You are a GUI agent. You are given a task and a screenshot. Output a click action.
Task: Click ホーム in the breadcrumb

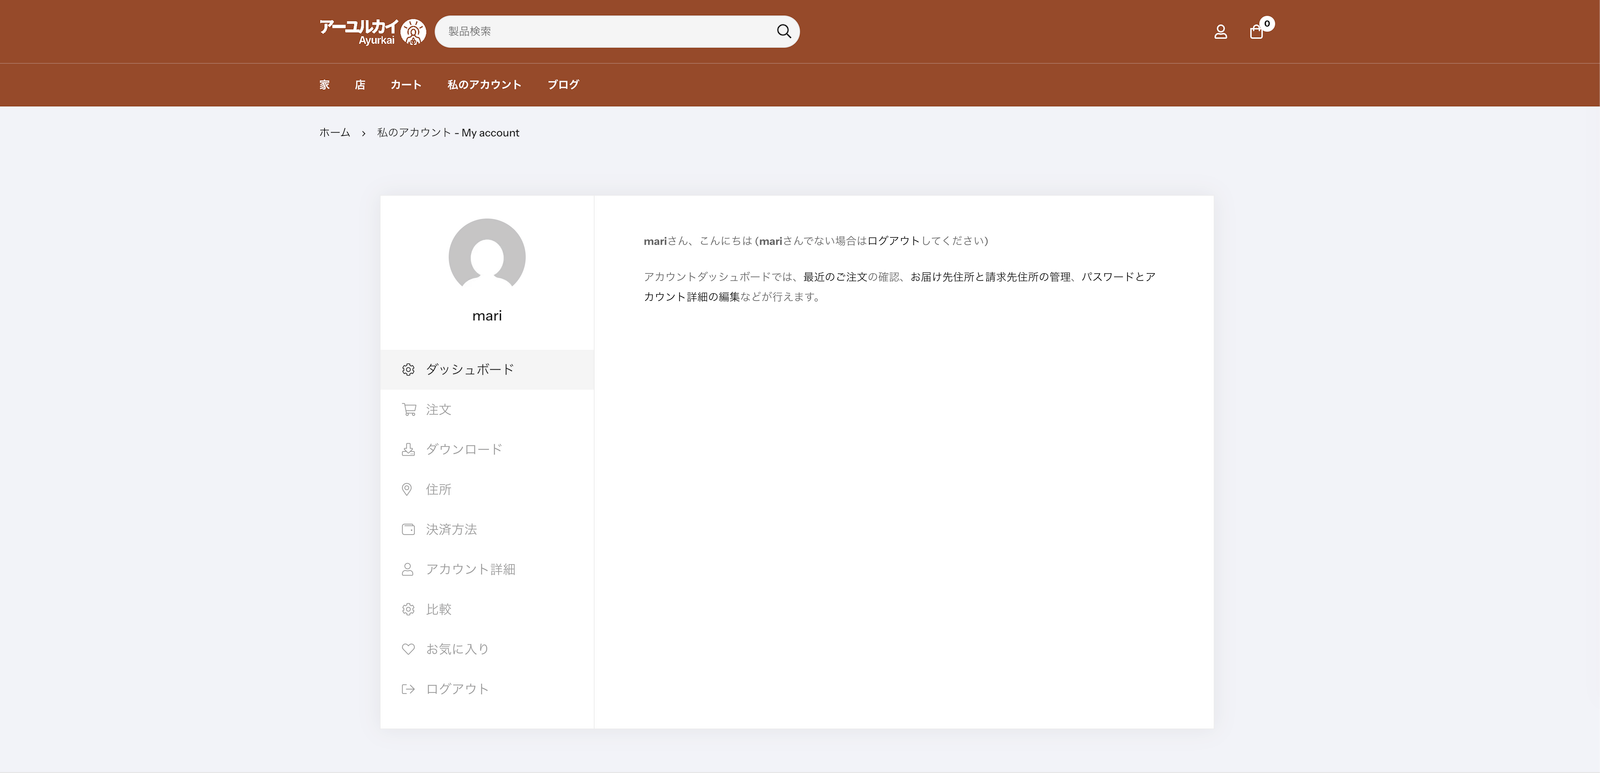coord(335,133)
